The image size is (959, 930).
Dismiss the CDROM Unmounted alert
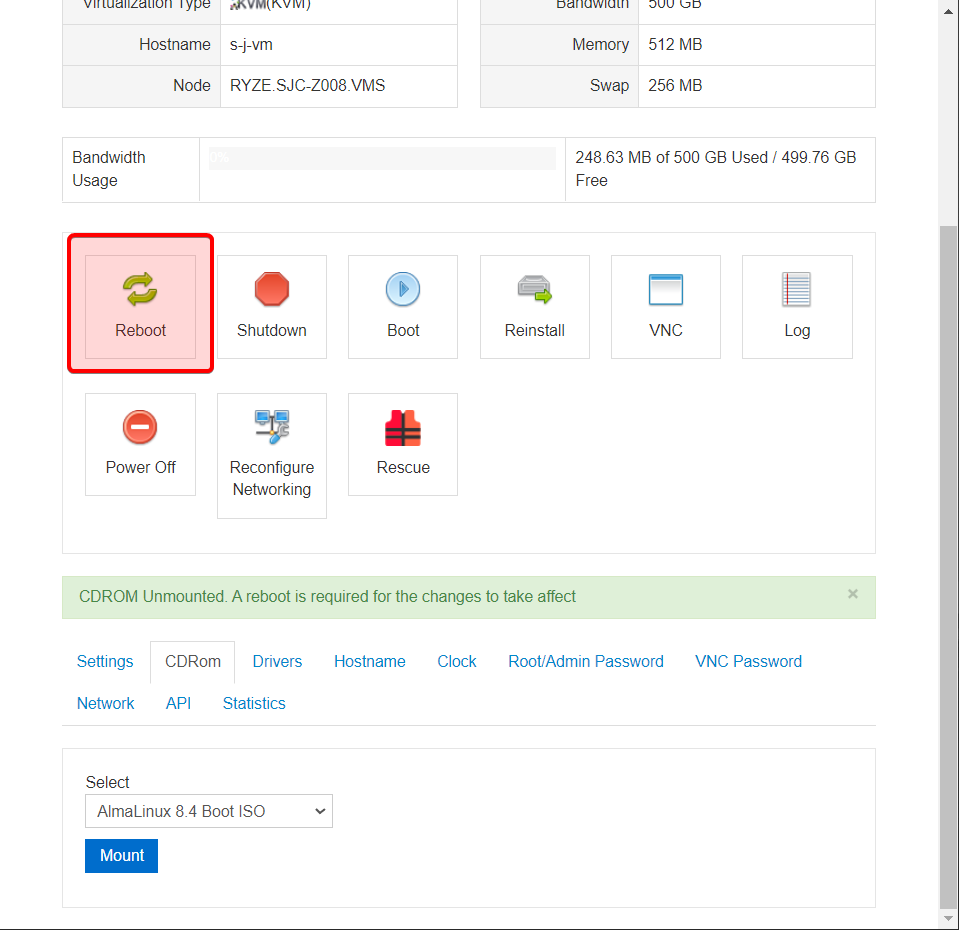point(852,594)
